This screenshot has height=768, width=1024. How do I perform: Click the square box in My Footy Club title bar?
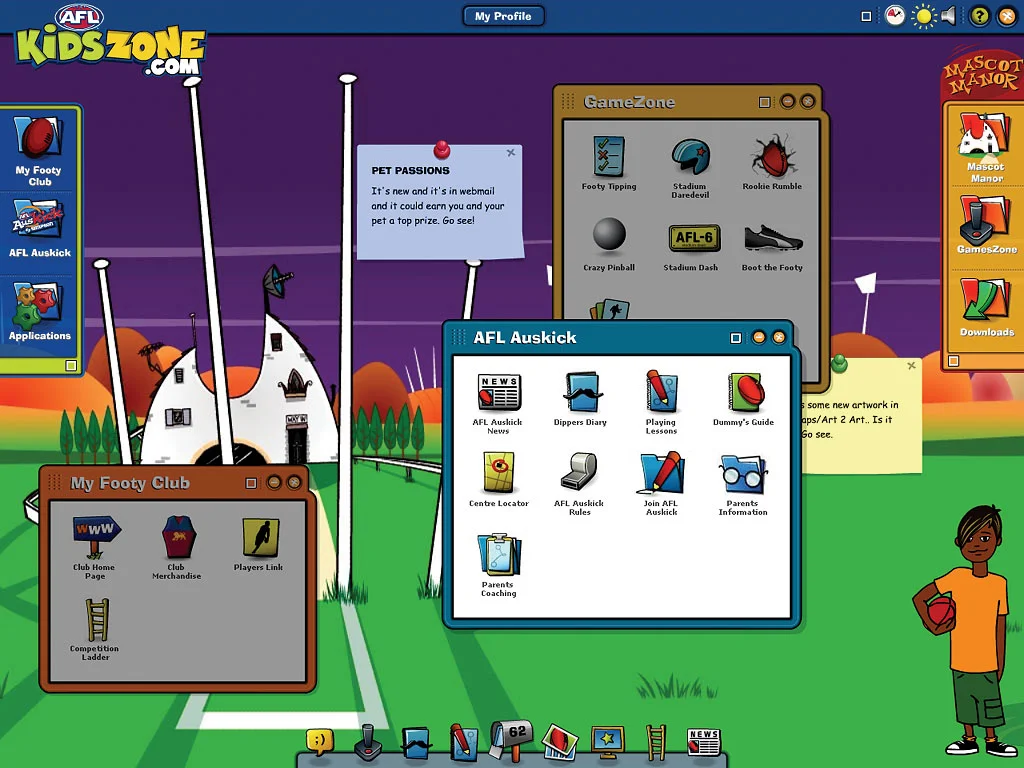[x=251, y=483]
